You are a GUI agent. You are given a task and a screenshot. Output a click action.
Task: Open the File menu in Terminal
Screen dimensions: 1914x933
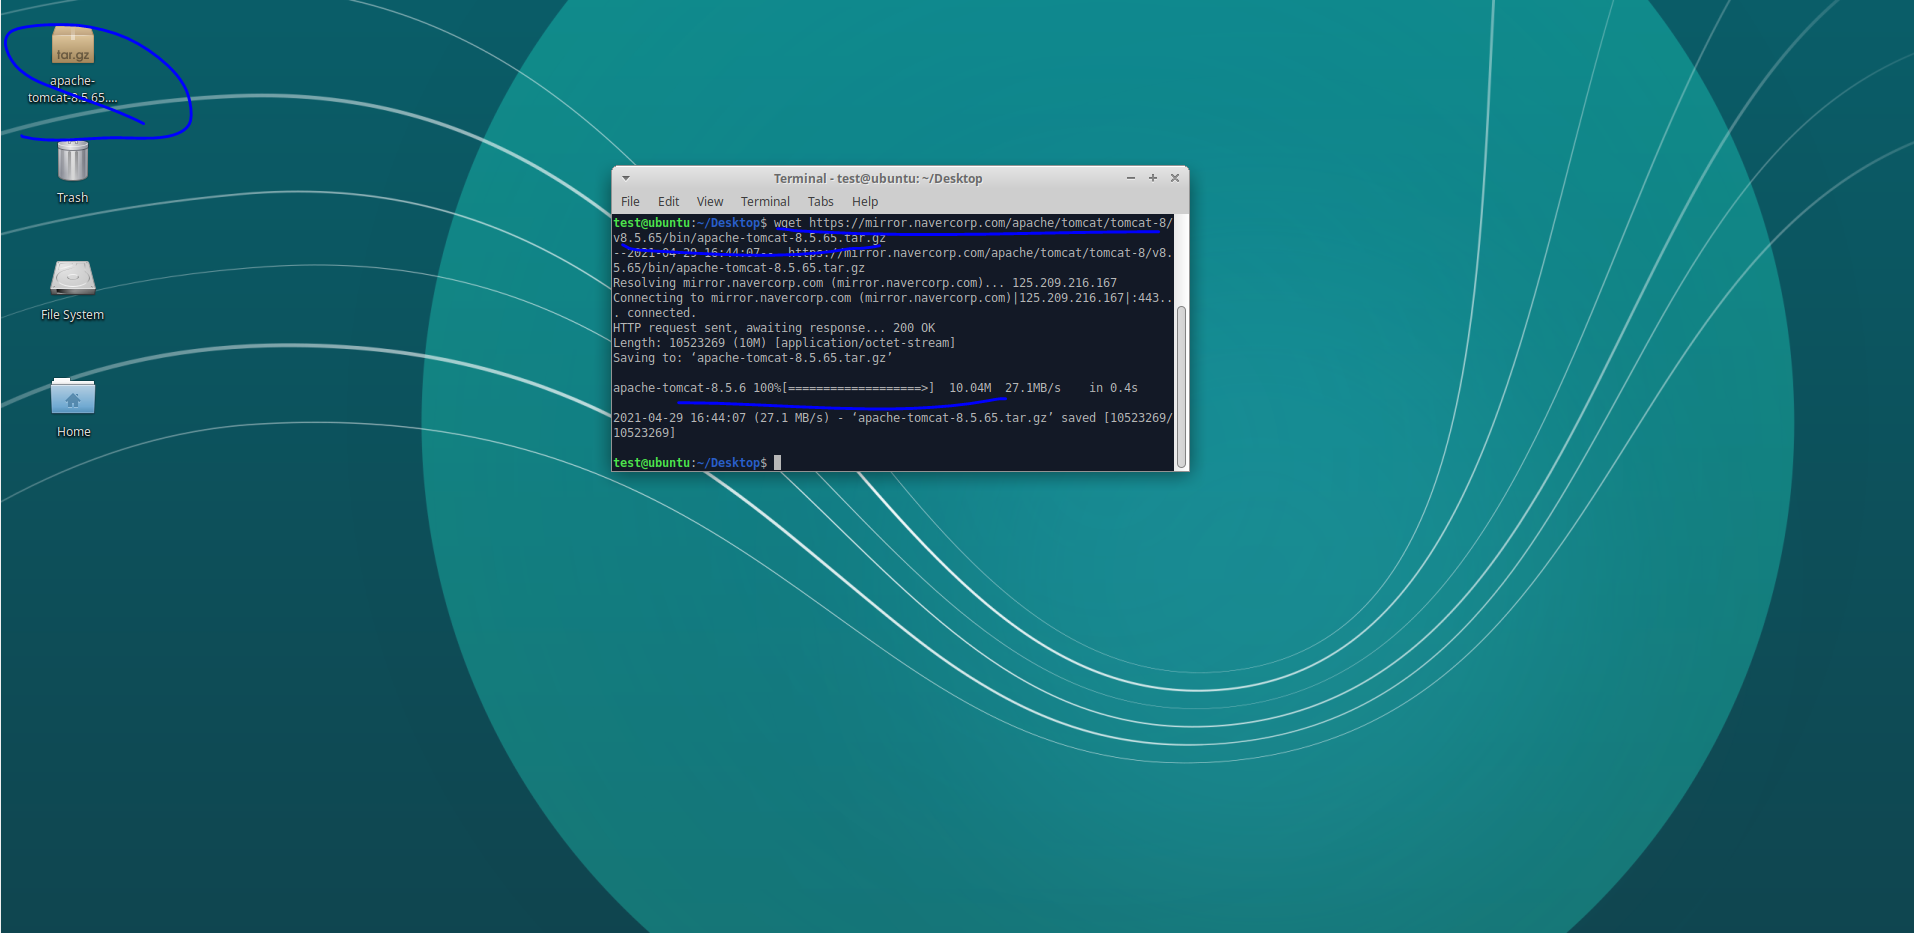coord(630,202)
